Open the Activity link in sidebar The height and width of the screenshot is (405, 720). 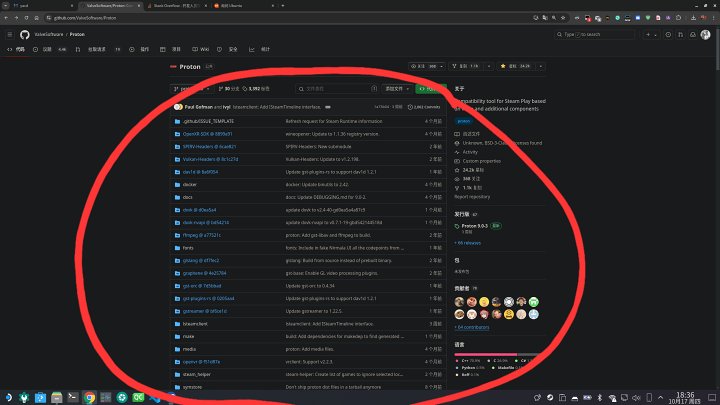[470, 152]
